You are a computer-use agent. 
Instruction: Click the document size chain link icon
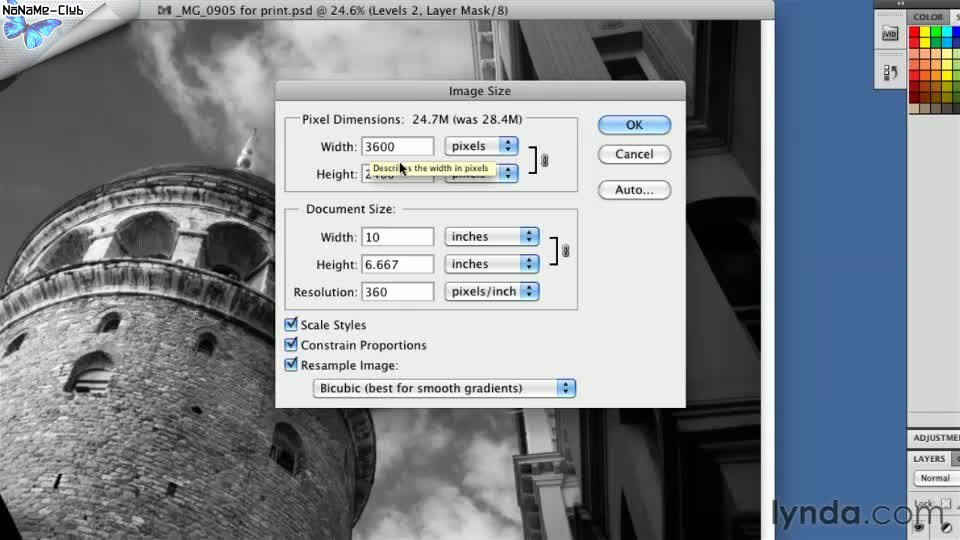(x=565, y=251)
